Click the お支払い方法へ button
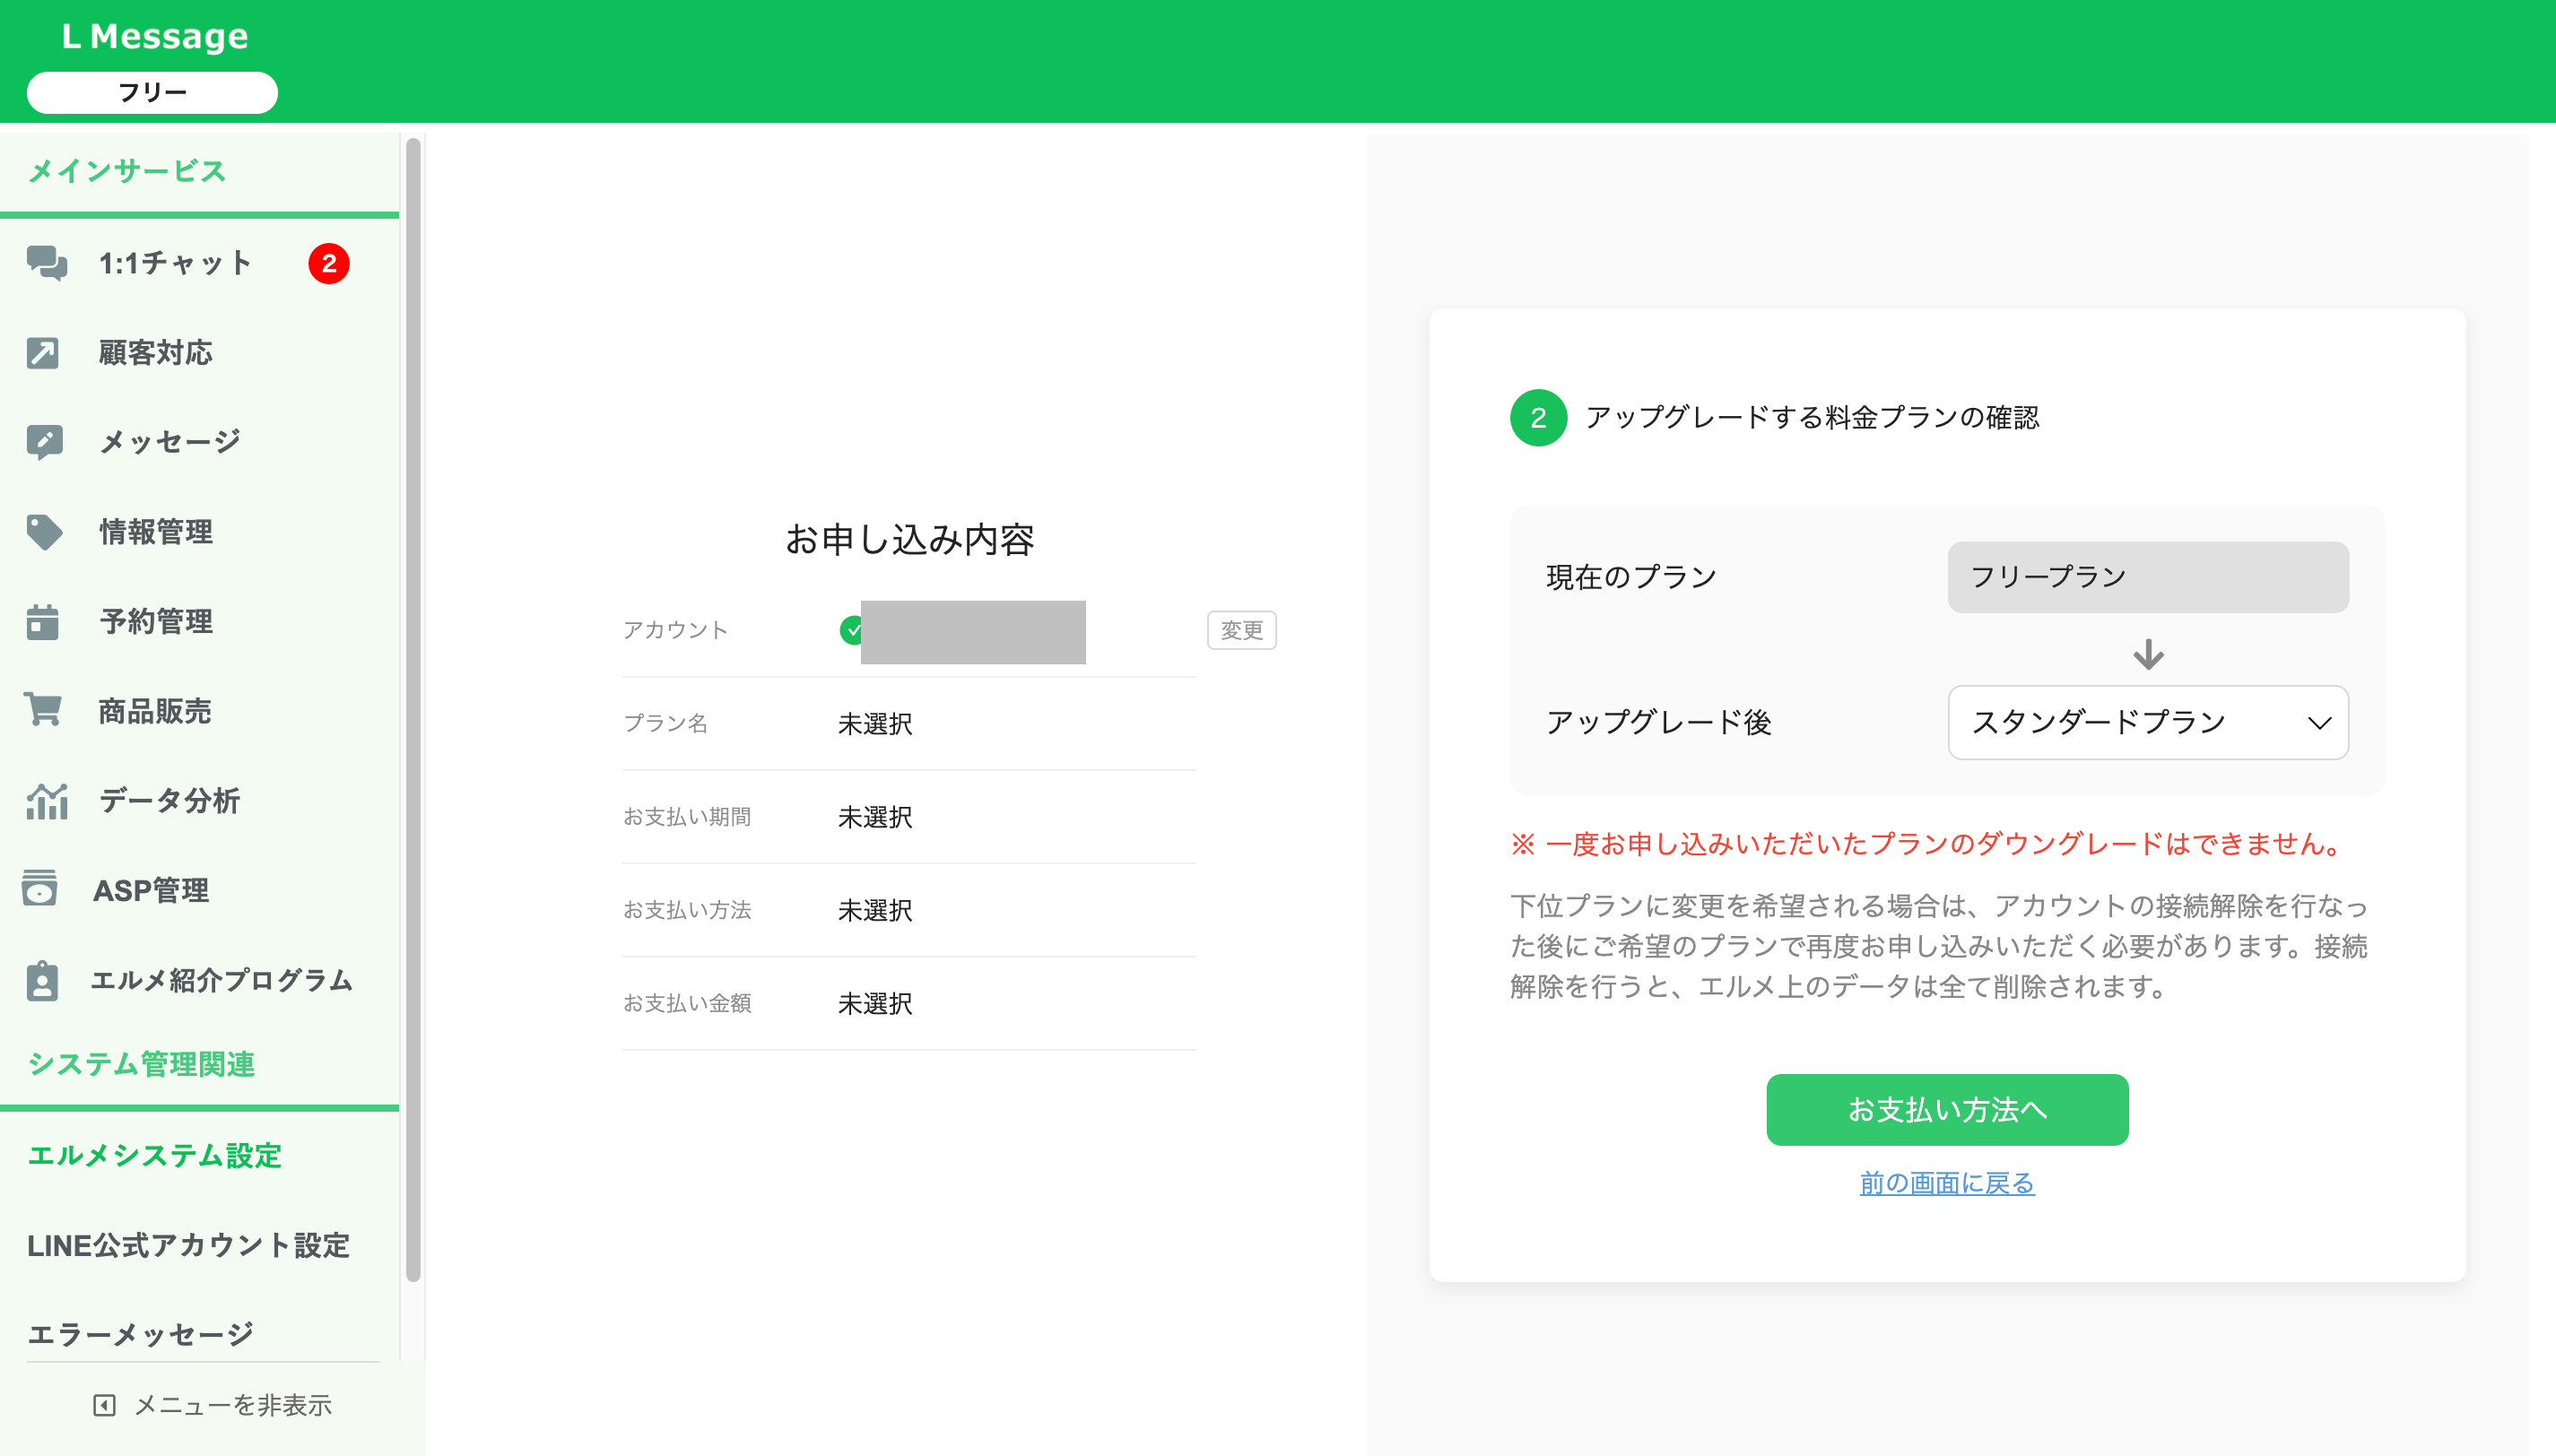 point(1947,1109)
